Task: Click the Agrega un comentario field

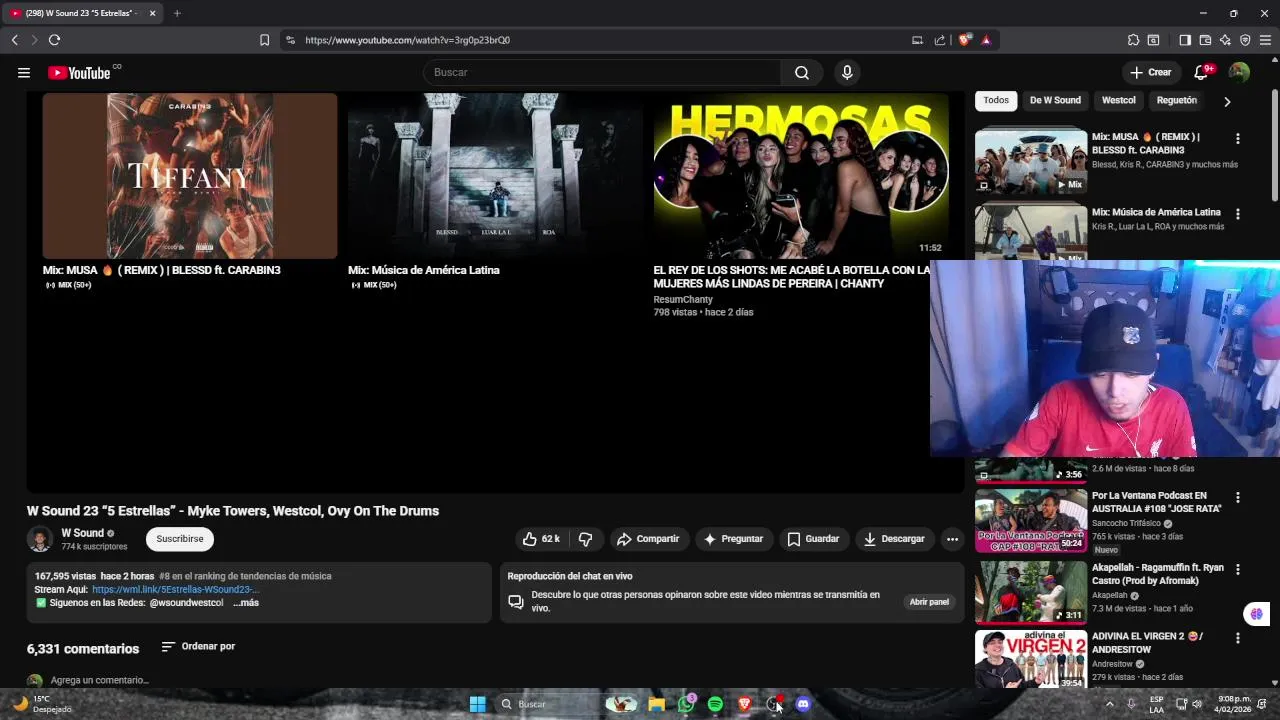Action: click(100, 680)
